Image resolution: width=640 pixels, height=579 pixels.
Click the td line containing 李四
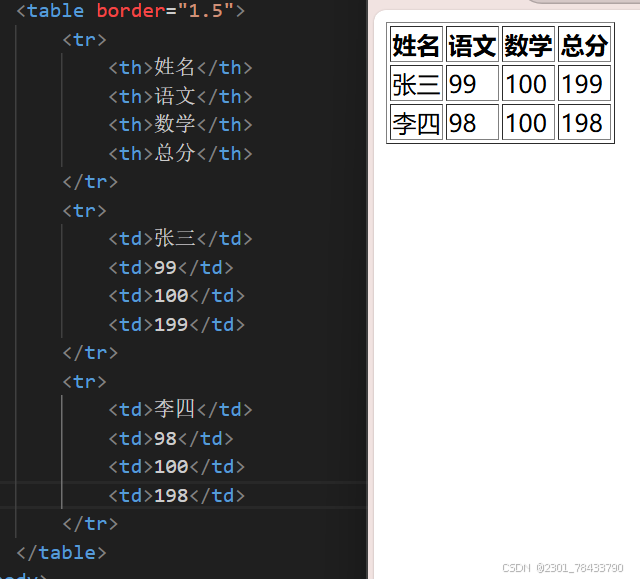[180, 409]
